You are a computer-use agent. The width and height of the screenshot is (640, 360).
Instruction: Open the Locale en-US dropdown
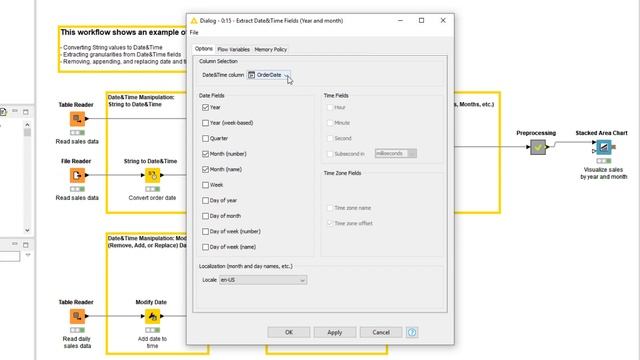coord(263,280)
